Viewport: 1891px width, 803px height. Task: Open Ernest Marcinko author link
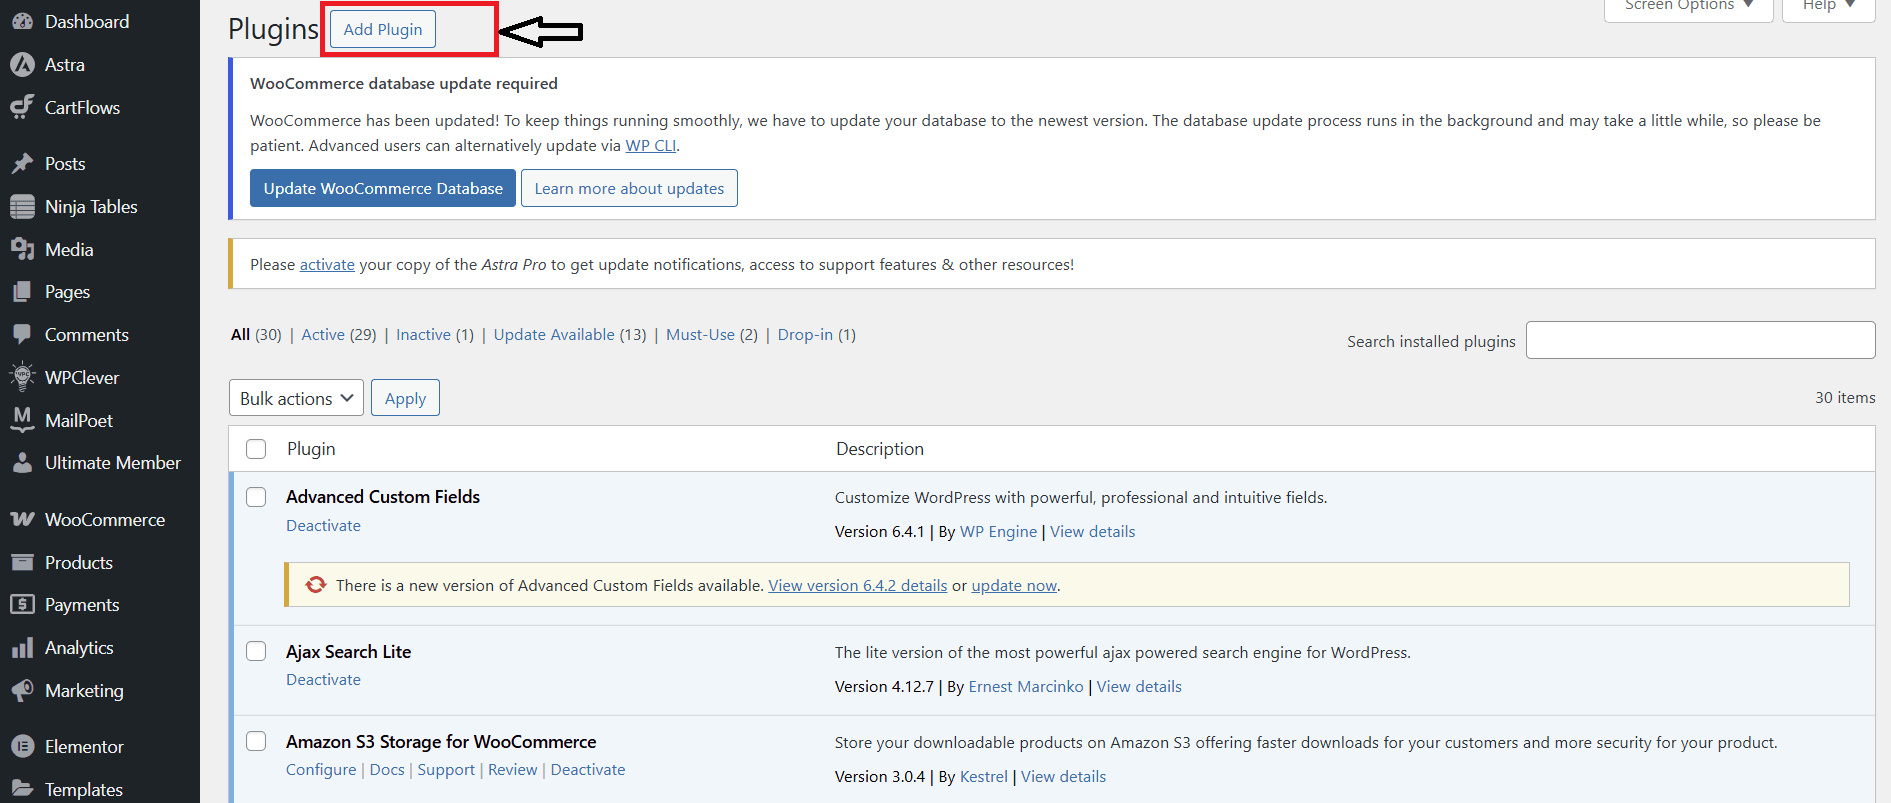pos(1026,686)
